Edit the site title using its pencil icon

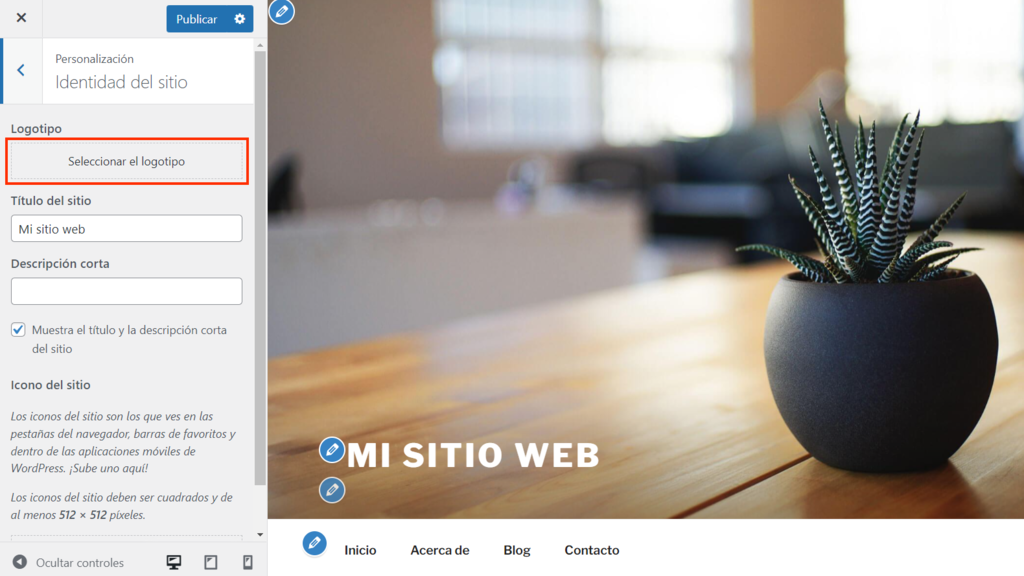[331, 450]
